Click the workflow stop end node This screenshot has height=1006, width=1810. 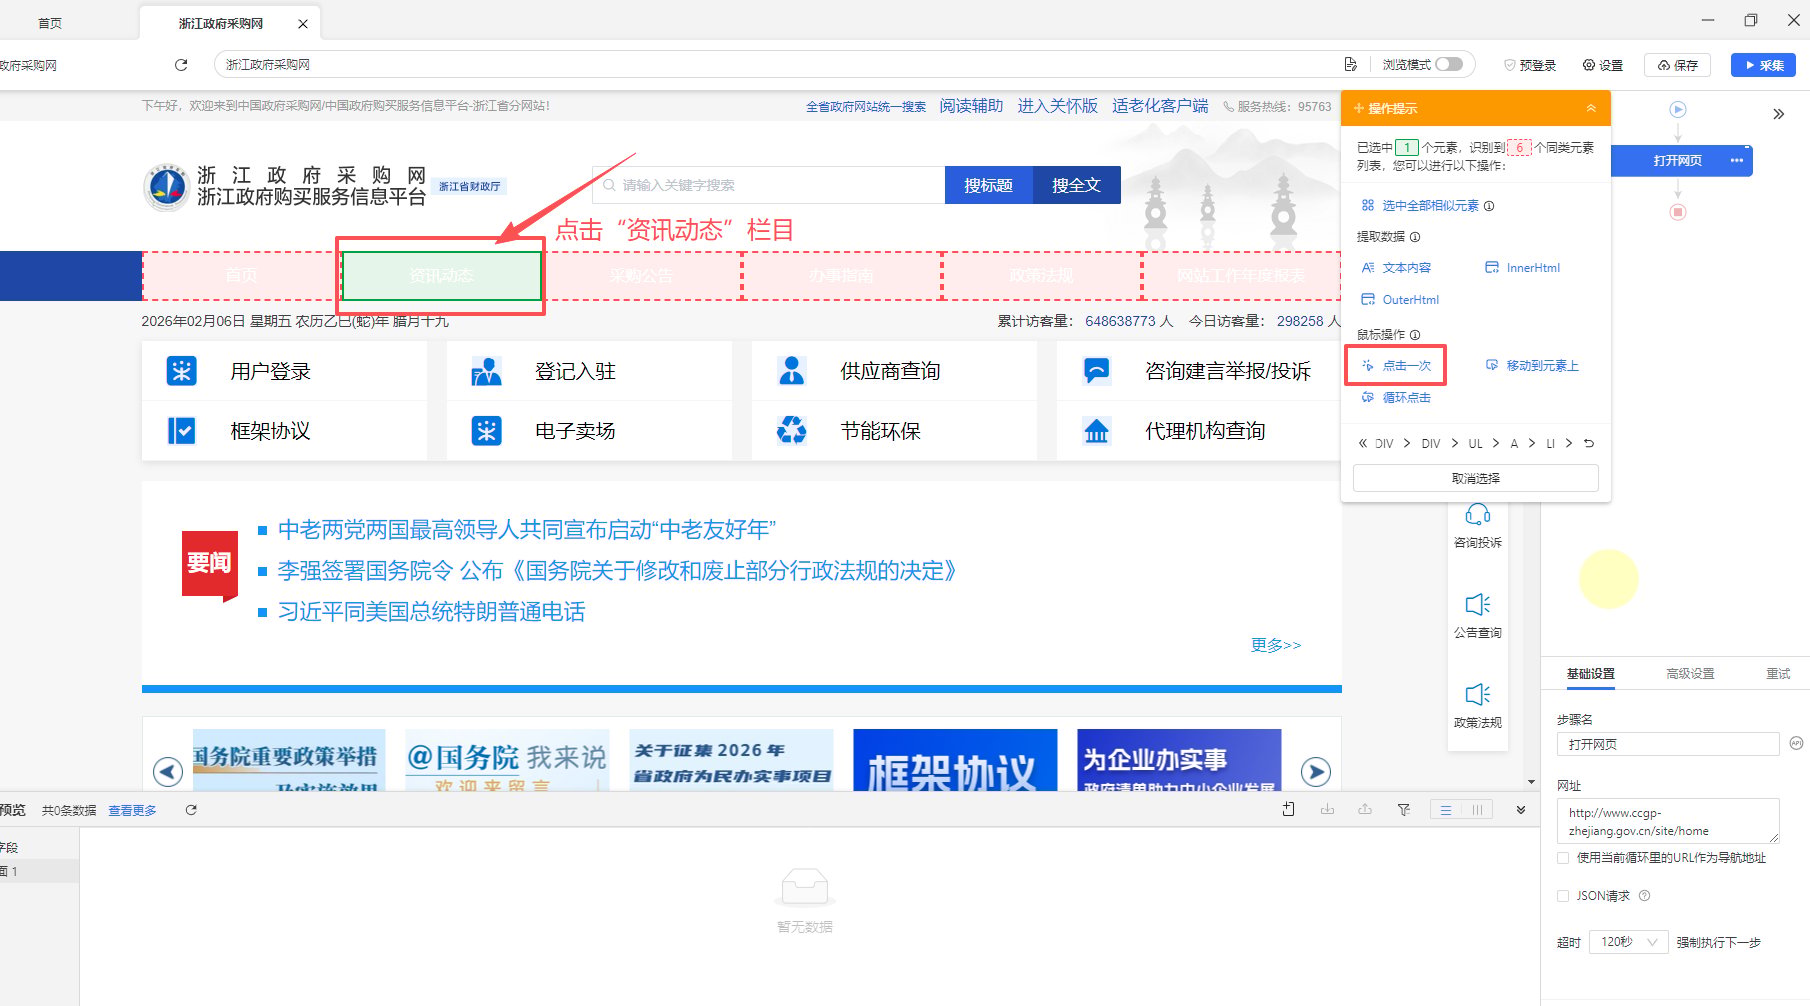[x=1678, y=212]
